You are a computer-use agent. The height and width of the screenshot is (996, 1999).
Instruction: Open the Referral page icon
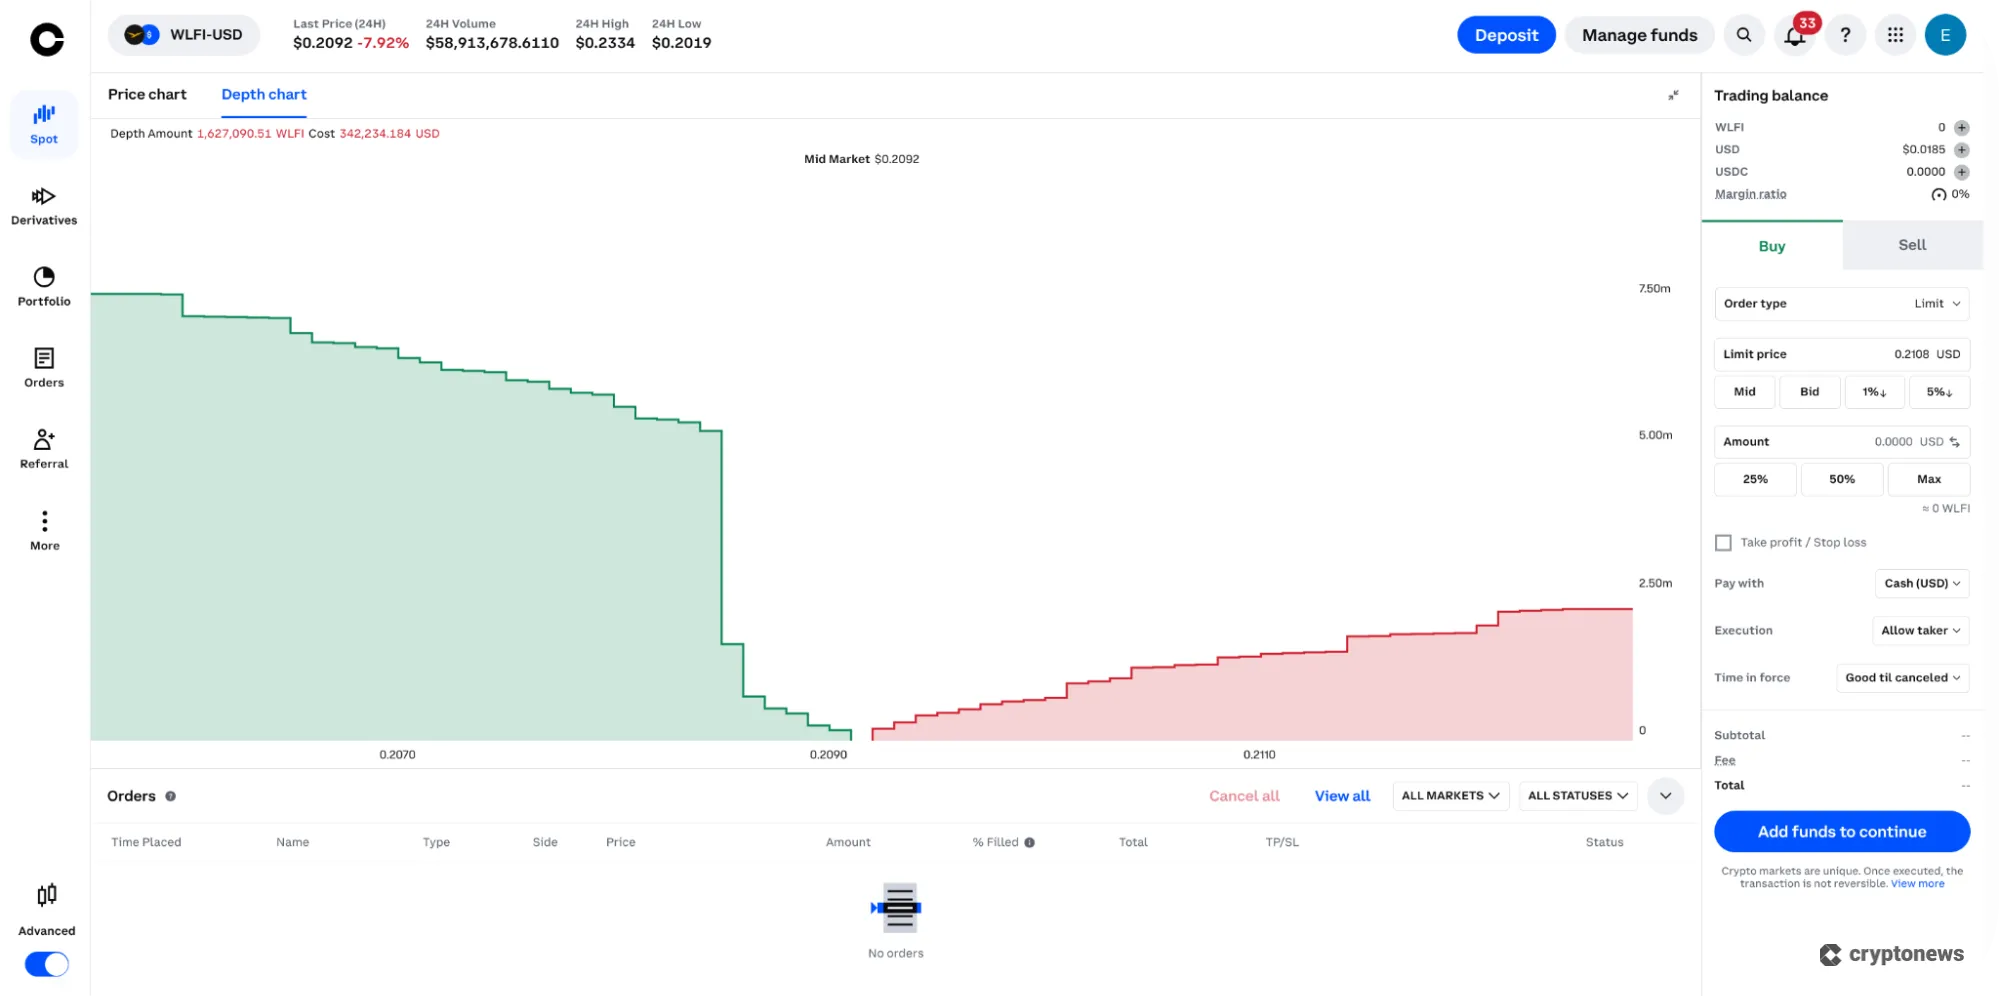click(x=43, y=443)
